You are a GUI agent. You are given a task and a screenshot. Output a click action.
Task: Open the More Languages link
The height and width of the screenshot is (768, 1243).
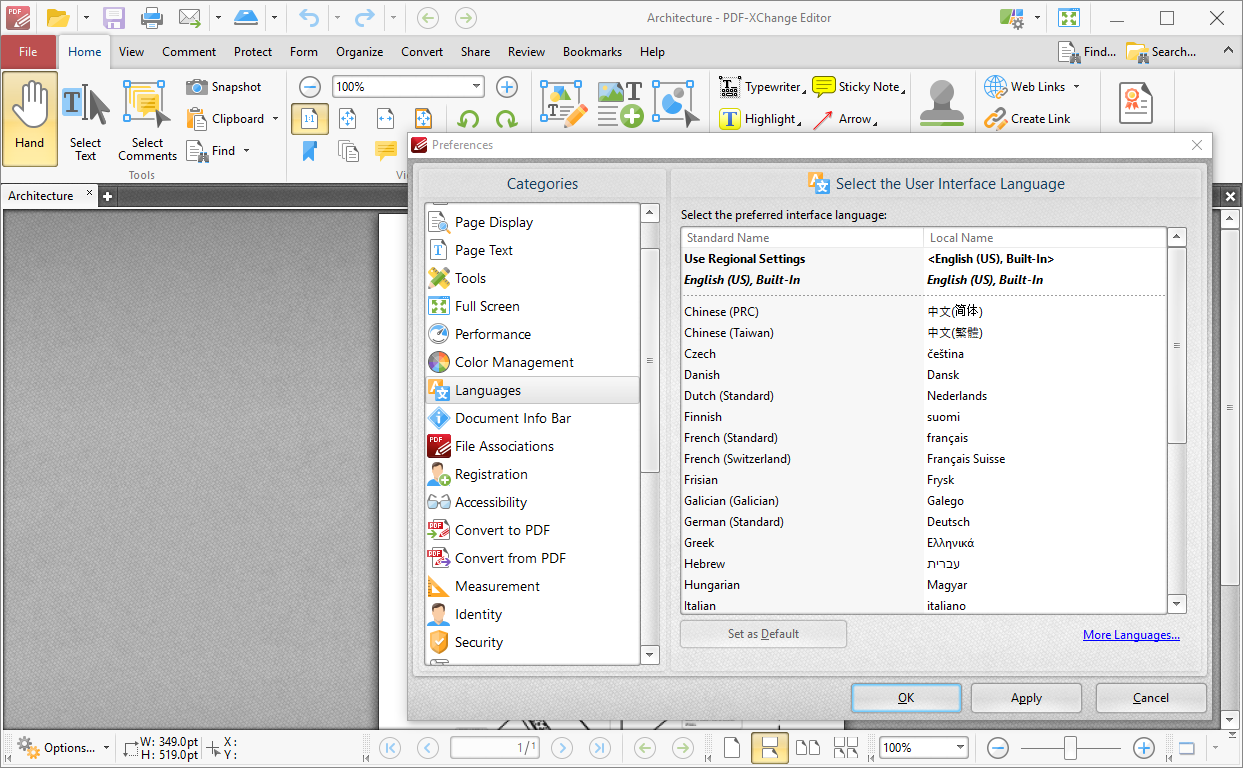click(1131, 635)
